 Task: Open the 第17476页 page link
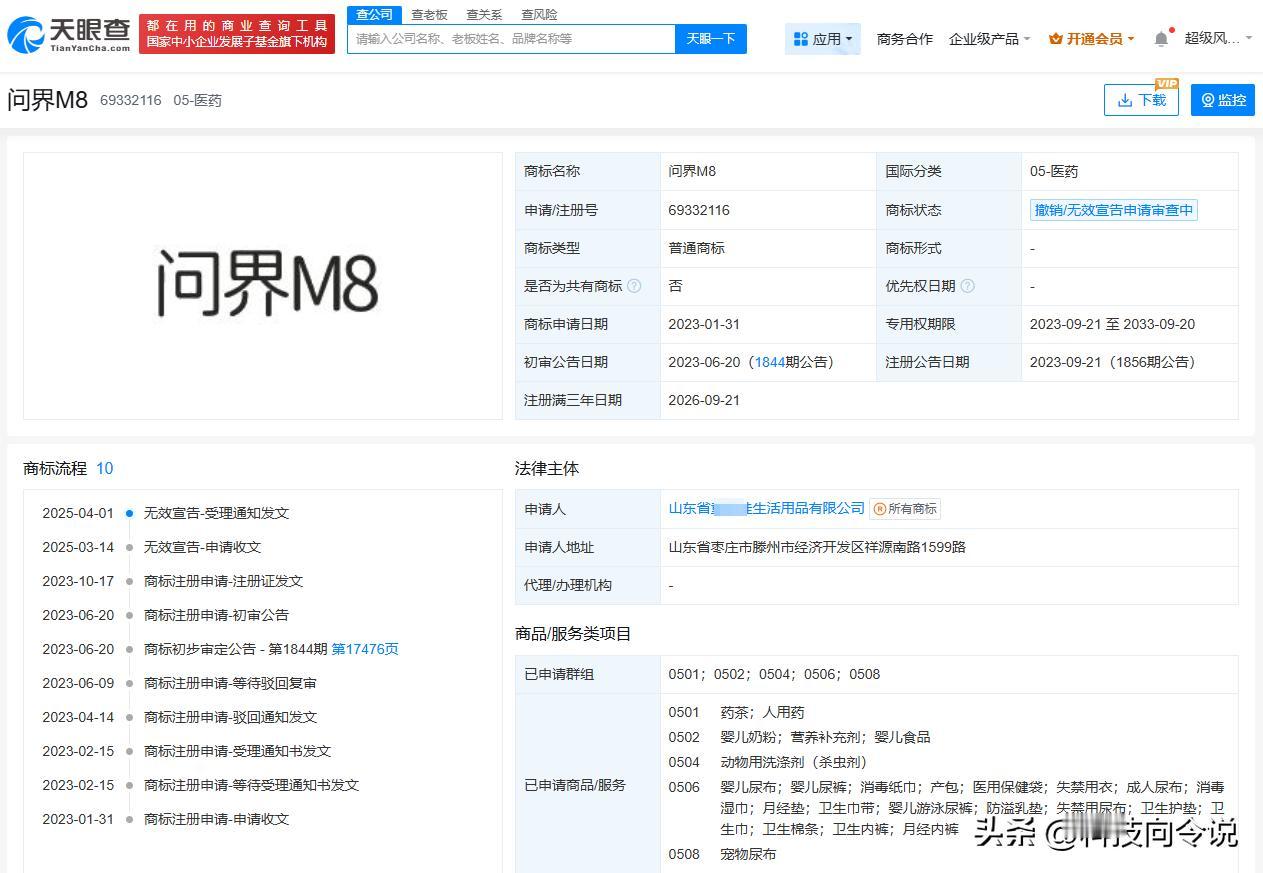(365, 649)
